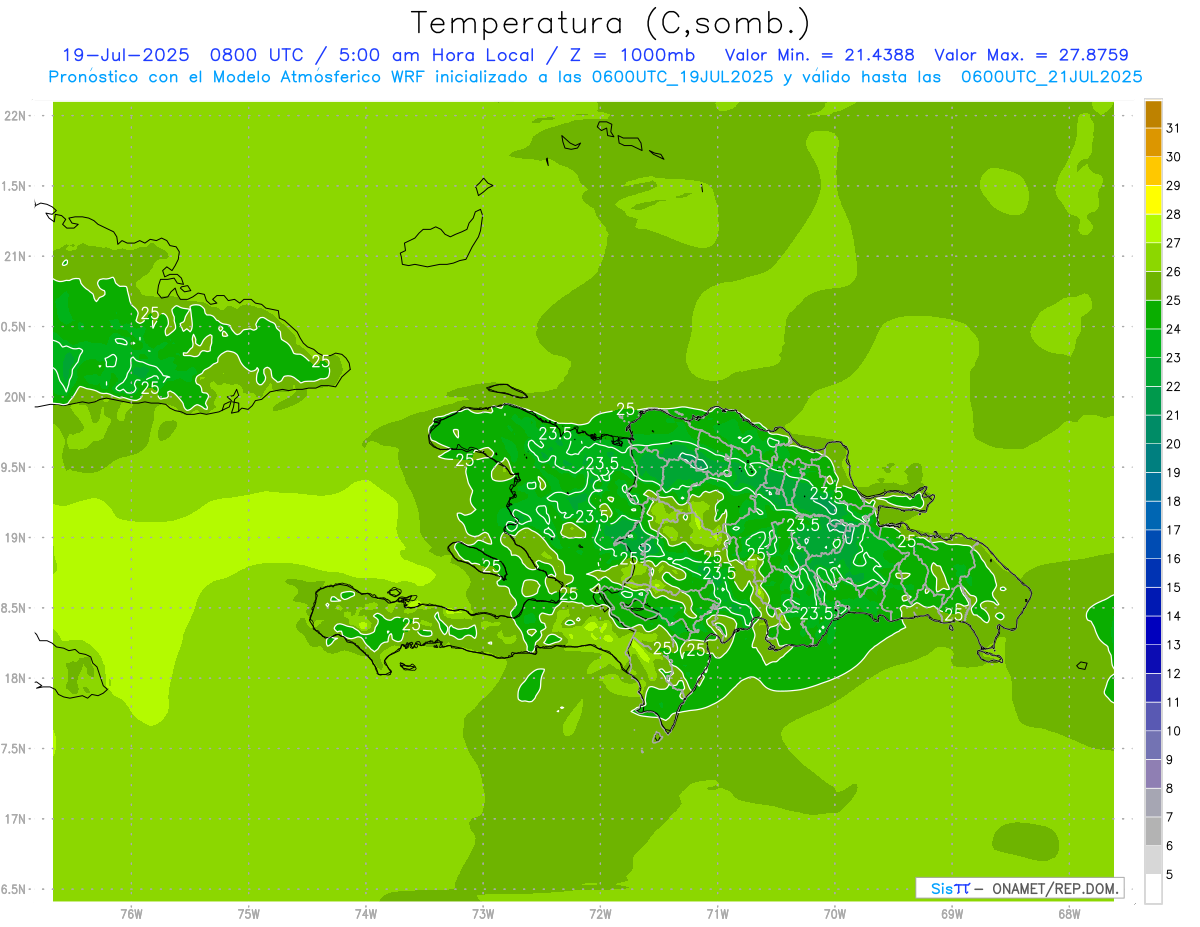Image resolution: width=1200 pixels, height=927 pixels.
Task: Click the "68W" longitude axis label
Action: click(1069, 914)
